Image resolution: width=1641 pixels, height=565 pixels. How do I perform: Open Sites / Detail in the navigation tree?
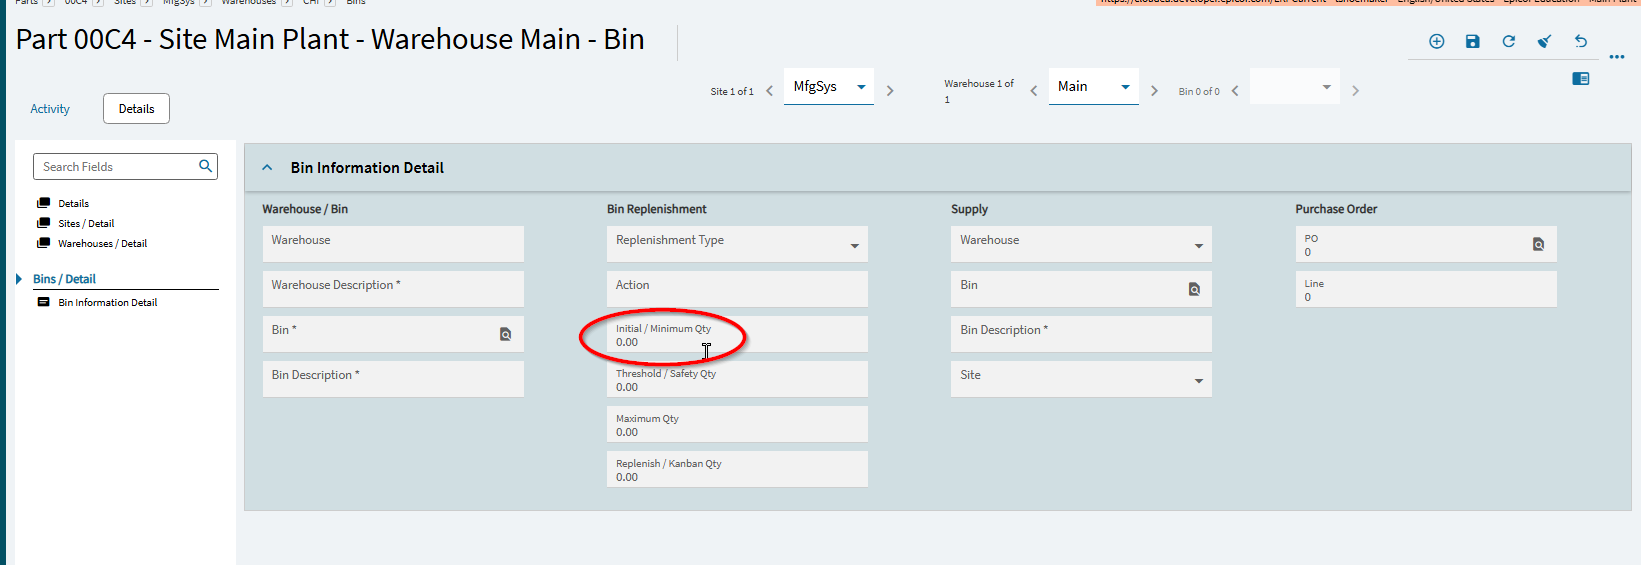point(86,224)
